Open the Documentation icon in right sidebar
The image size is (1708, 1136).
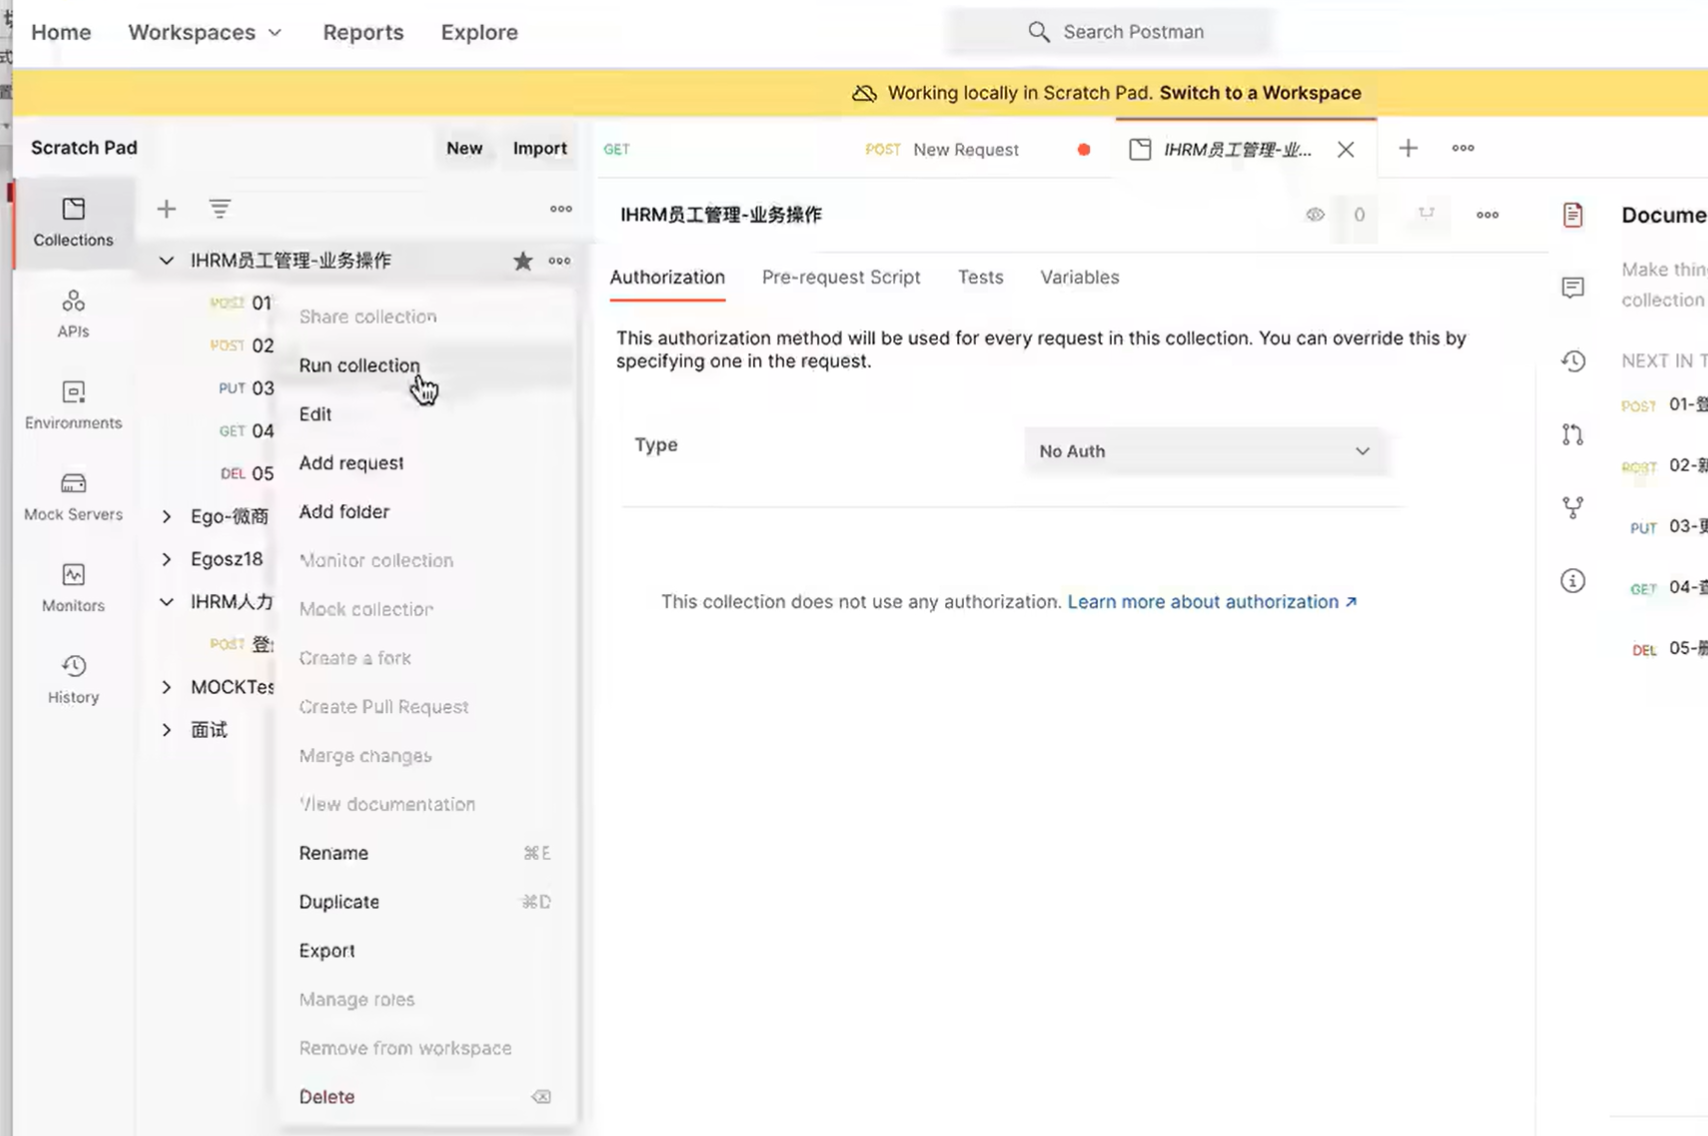tap(1573, 215)
